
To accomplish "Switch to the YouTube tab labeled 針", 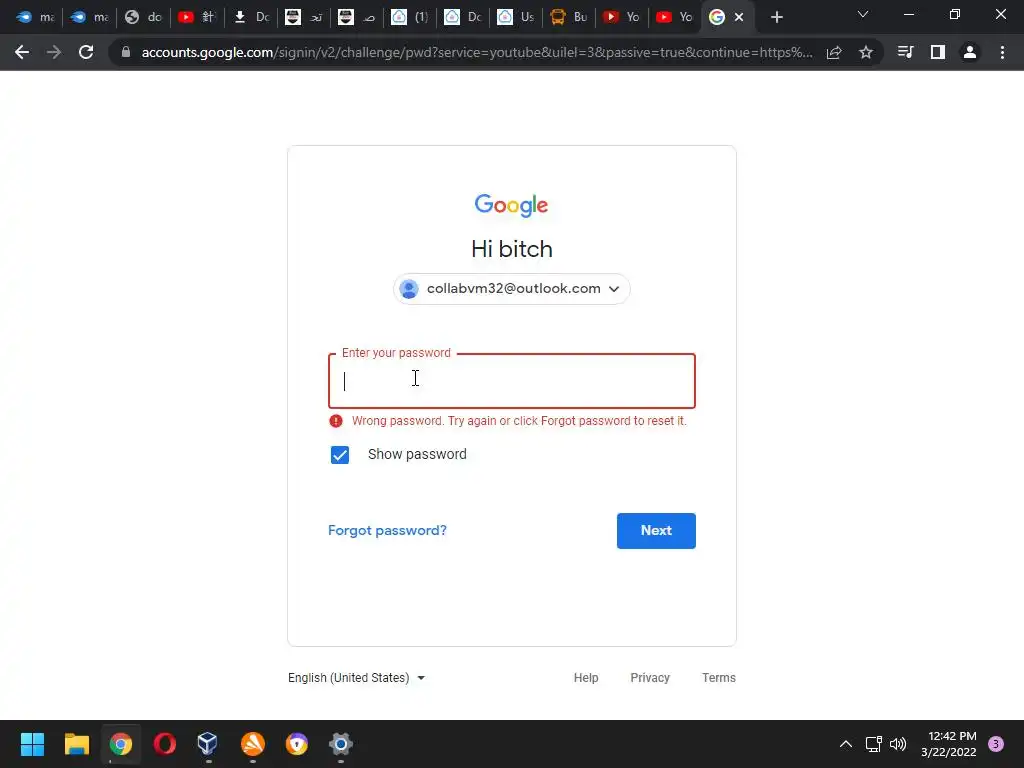I will pyautogui.click(x=197, y=17).
